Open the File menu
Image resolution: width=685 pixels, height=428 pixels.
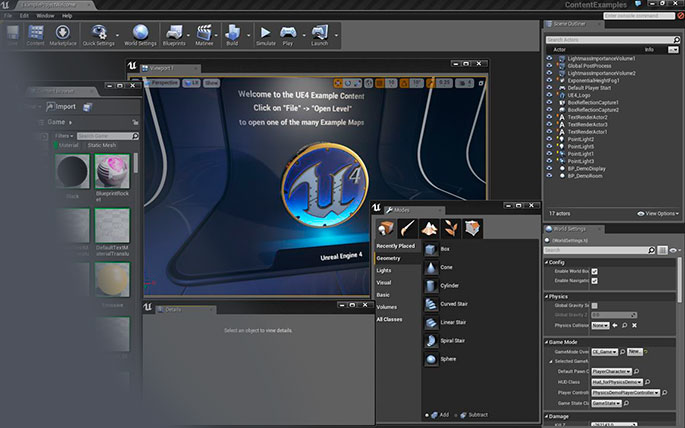coord(8,16)
